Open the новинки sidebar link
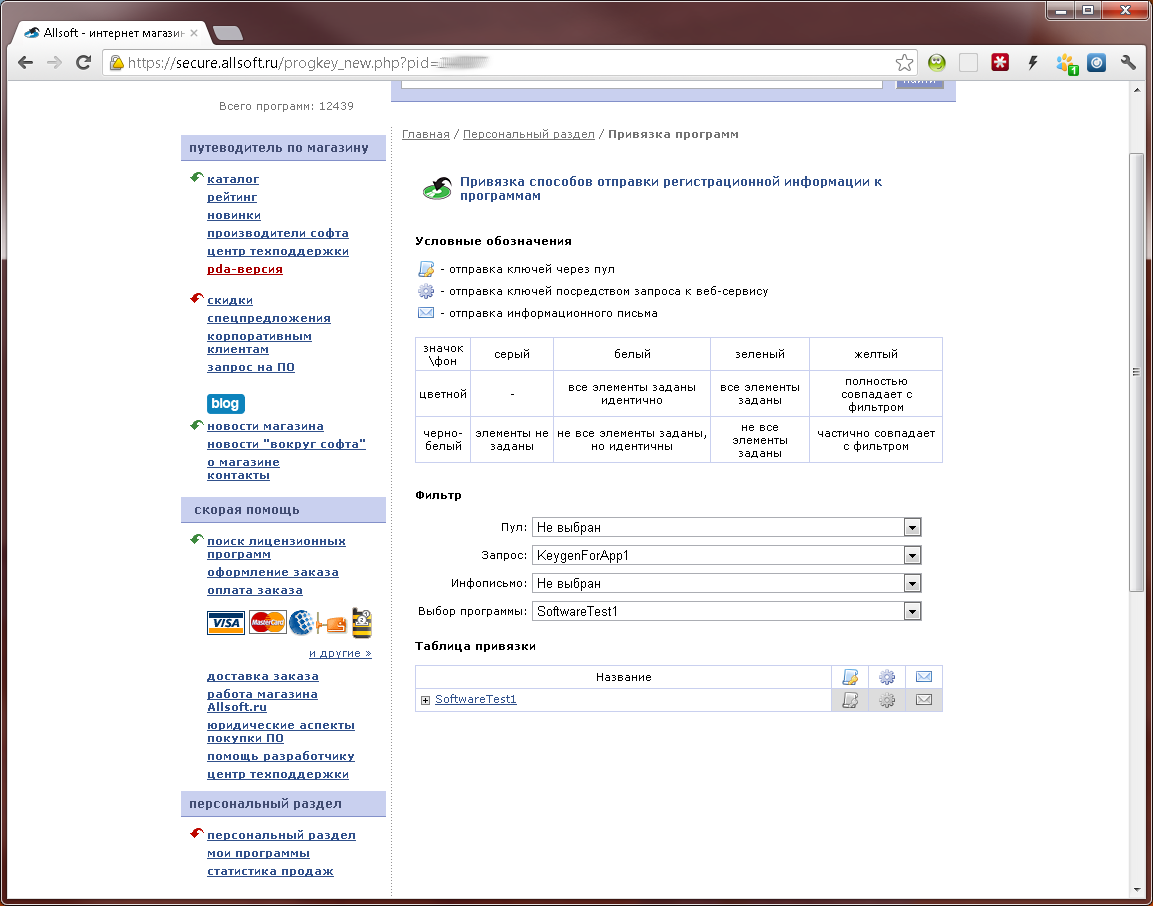This screenshot has height=906, width=1153. [x=234, y=215]
